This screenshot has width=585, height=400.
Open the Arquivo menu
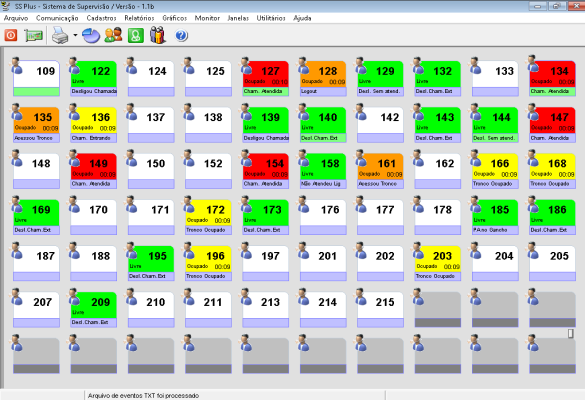[16, 18]
